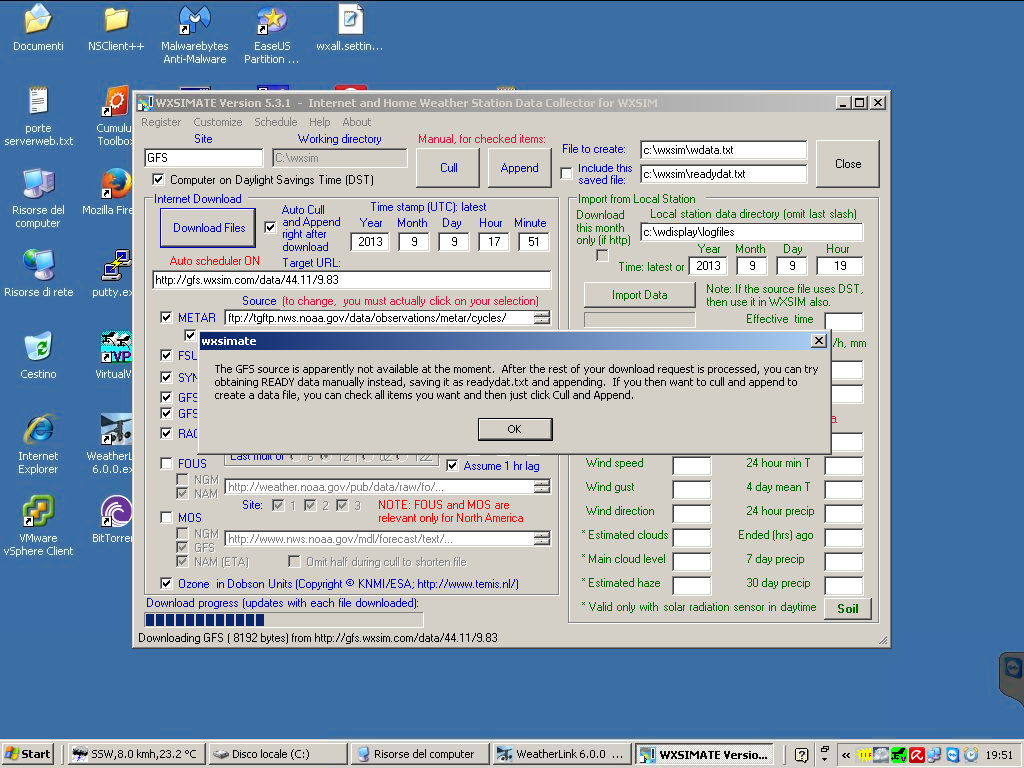This screenshot has height=768, width=1024.
Task: Click the Cull button
Action: click(x=449, y=168)
